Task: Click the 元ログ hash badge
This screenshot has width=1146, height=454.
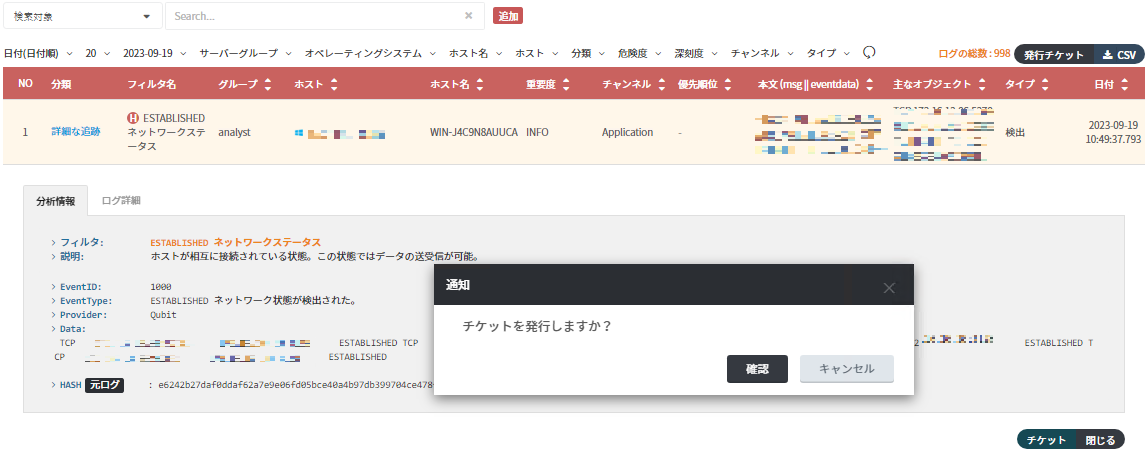Action: coord(104,384)
